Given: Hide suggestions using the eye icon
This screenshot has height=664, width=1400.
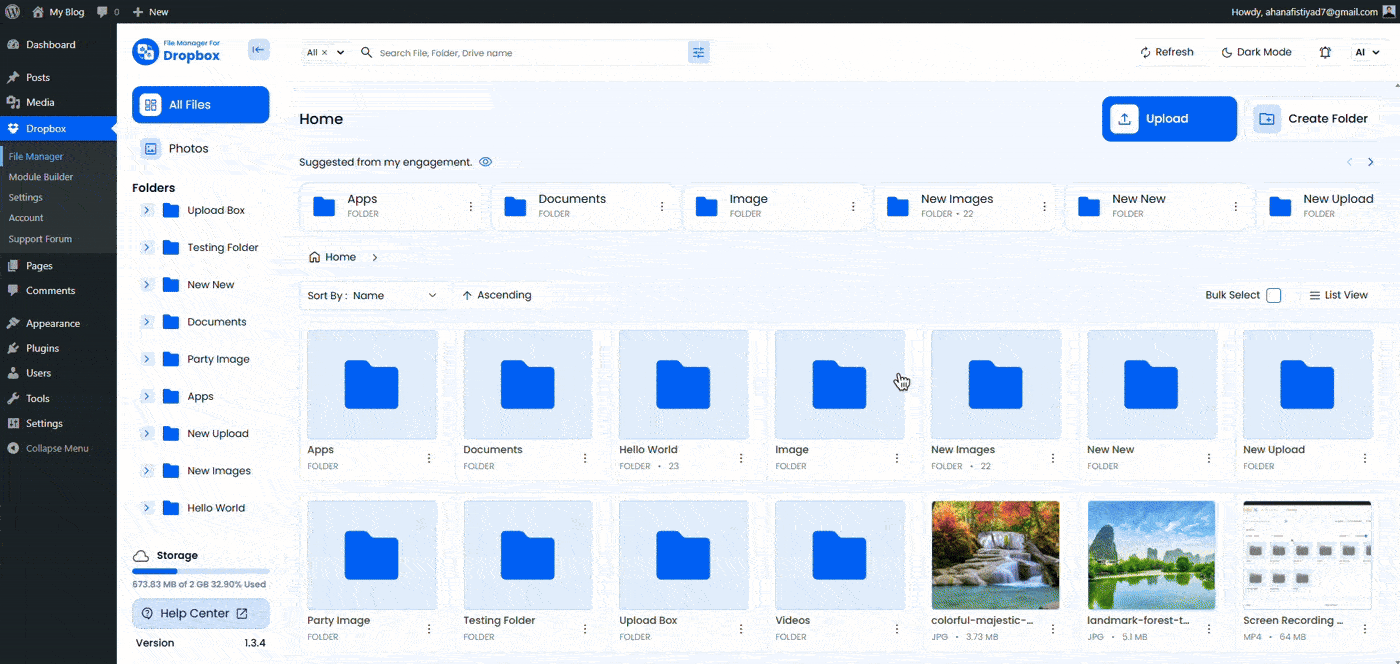Looking at the screenshot, I should [485, 162].
